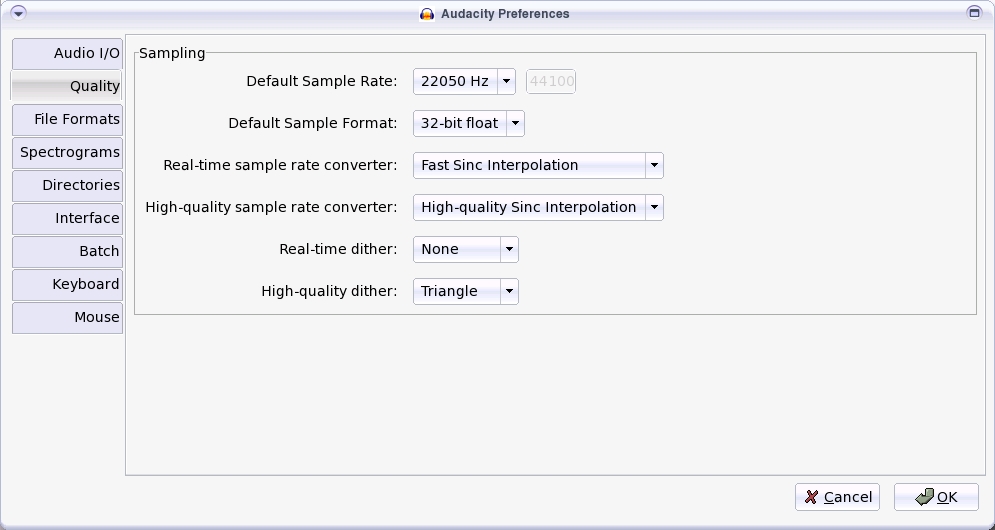Screen dimensions: 995x530
Task: Expand the Real-time sample rate converter dropdown
Action: point(653,166)
